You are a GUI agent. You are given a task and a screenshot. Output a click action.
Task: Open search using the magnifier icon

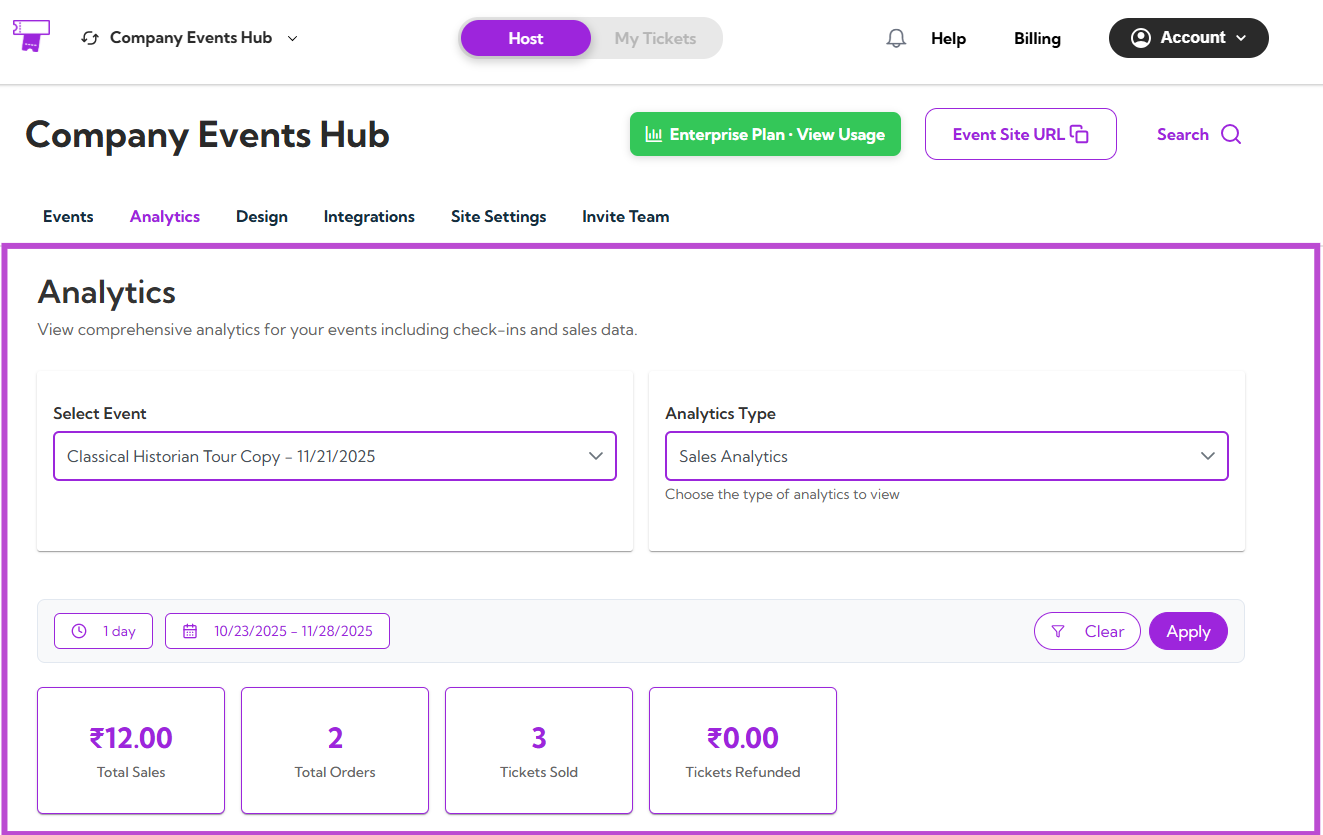1232,134
